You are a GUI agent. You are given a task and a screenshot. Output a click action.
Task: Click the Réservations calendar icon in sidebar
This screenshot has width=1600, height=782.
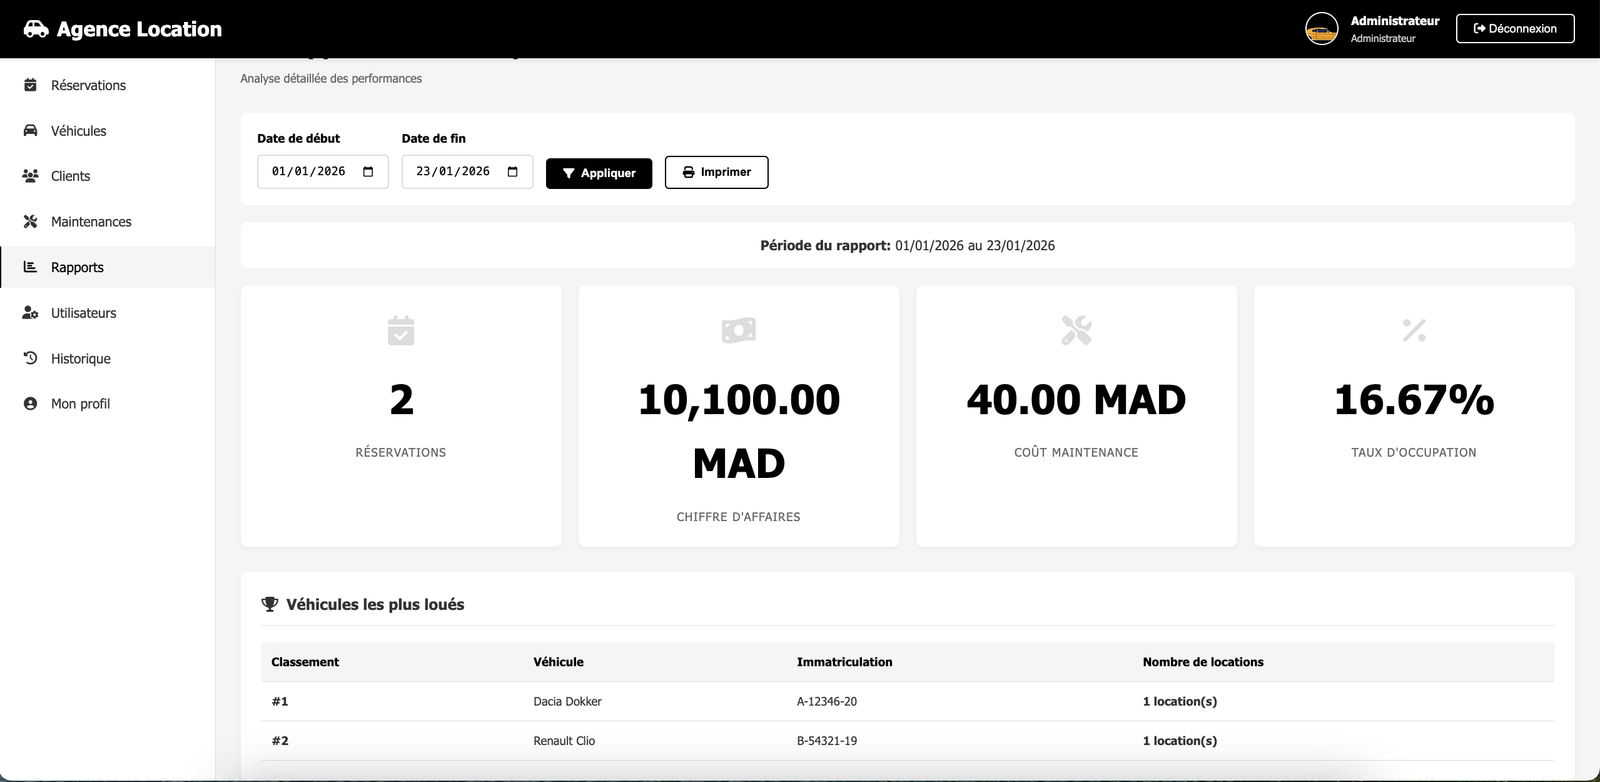(30, 85)
